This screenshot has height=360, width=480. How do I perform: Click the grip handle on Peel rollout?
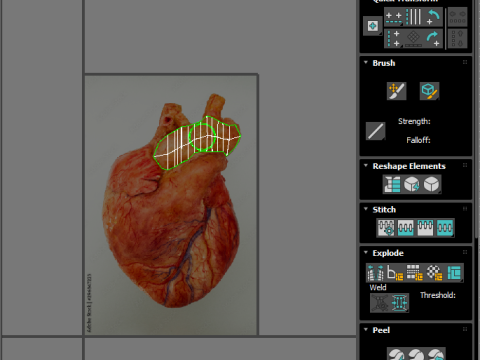click(x=465, y=329)
